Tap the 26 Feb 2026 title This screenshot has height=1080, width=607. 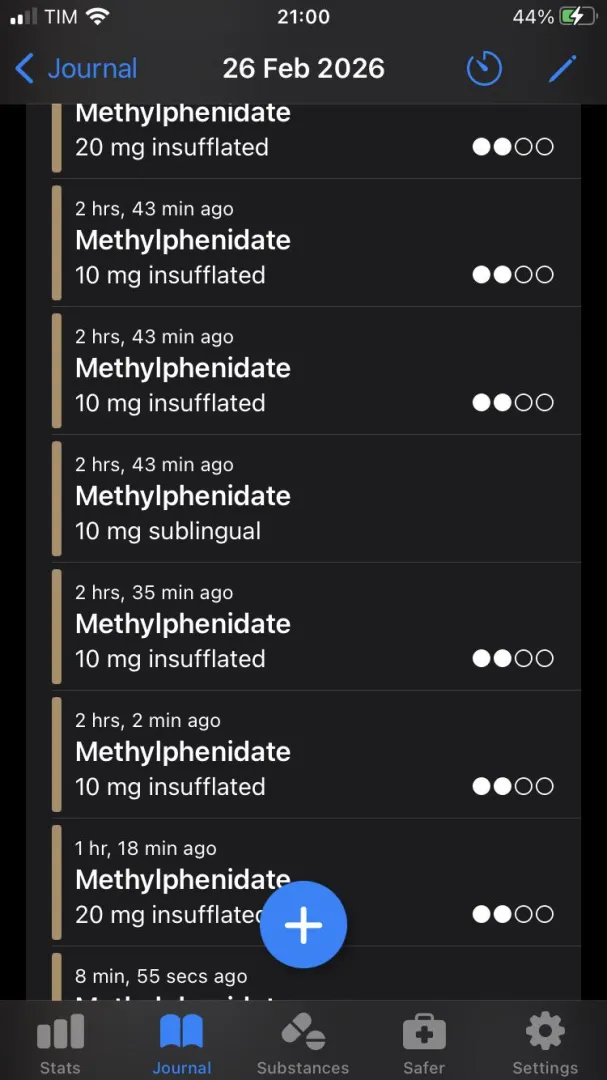coord(303,69)
